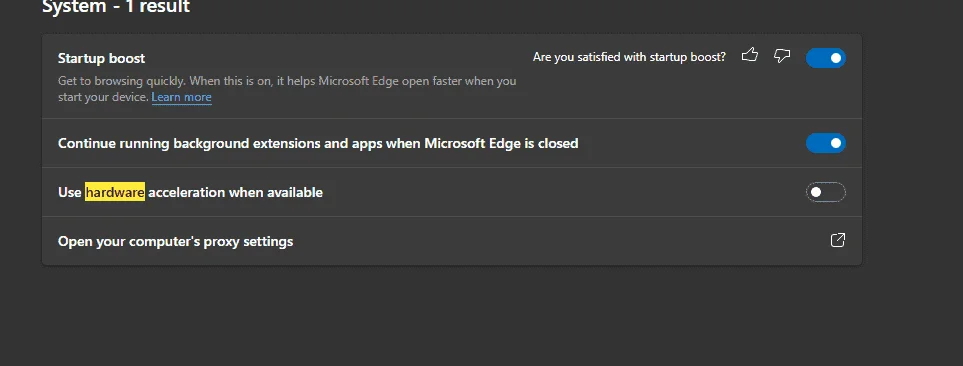Click 'Are you satisfied with startup boost?' text

click(629, 57)
